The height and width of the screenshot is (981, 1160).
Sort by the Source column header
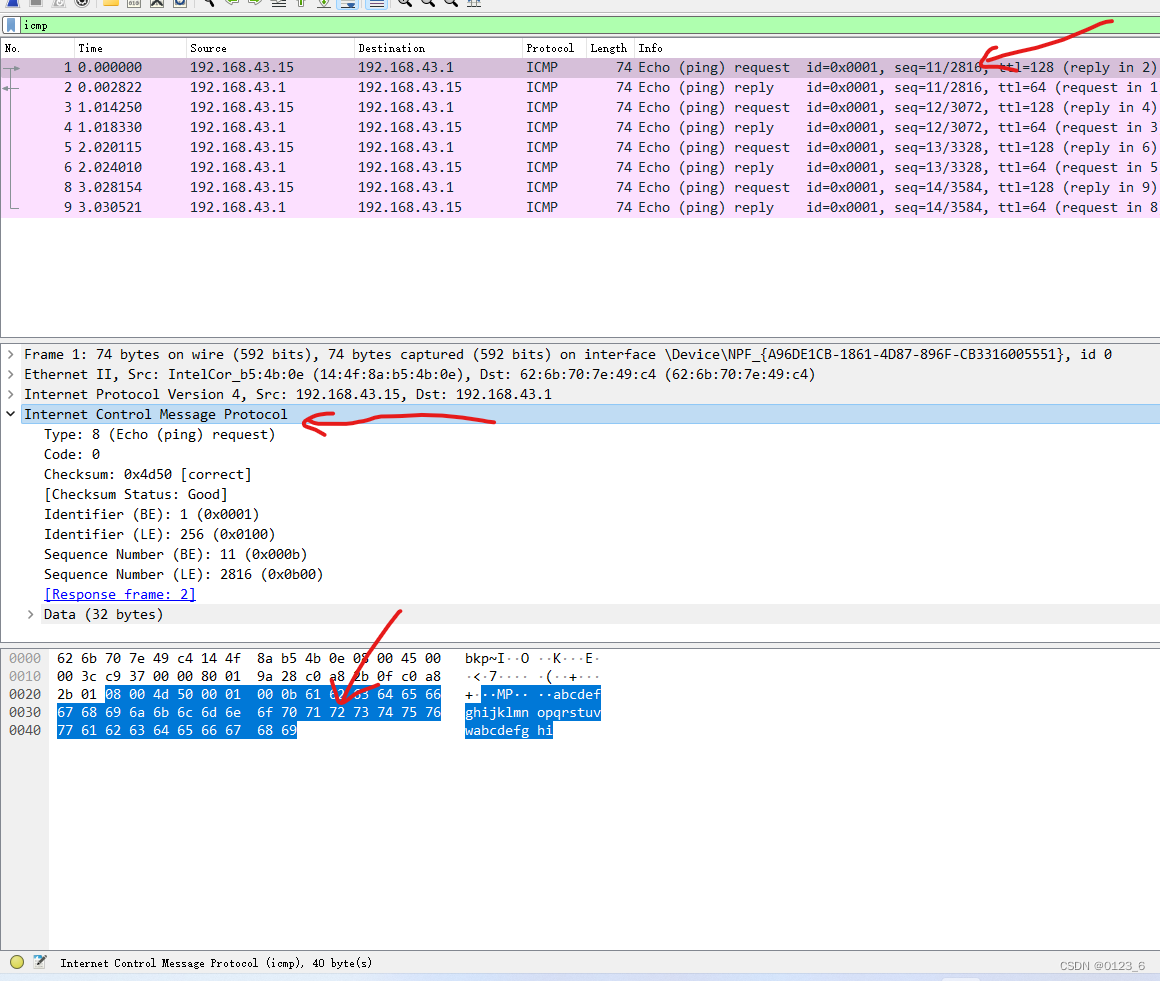coord(270,48)
